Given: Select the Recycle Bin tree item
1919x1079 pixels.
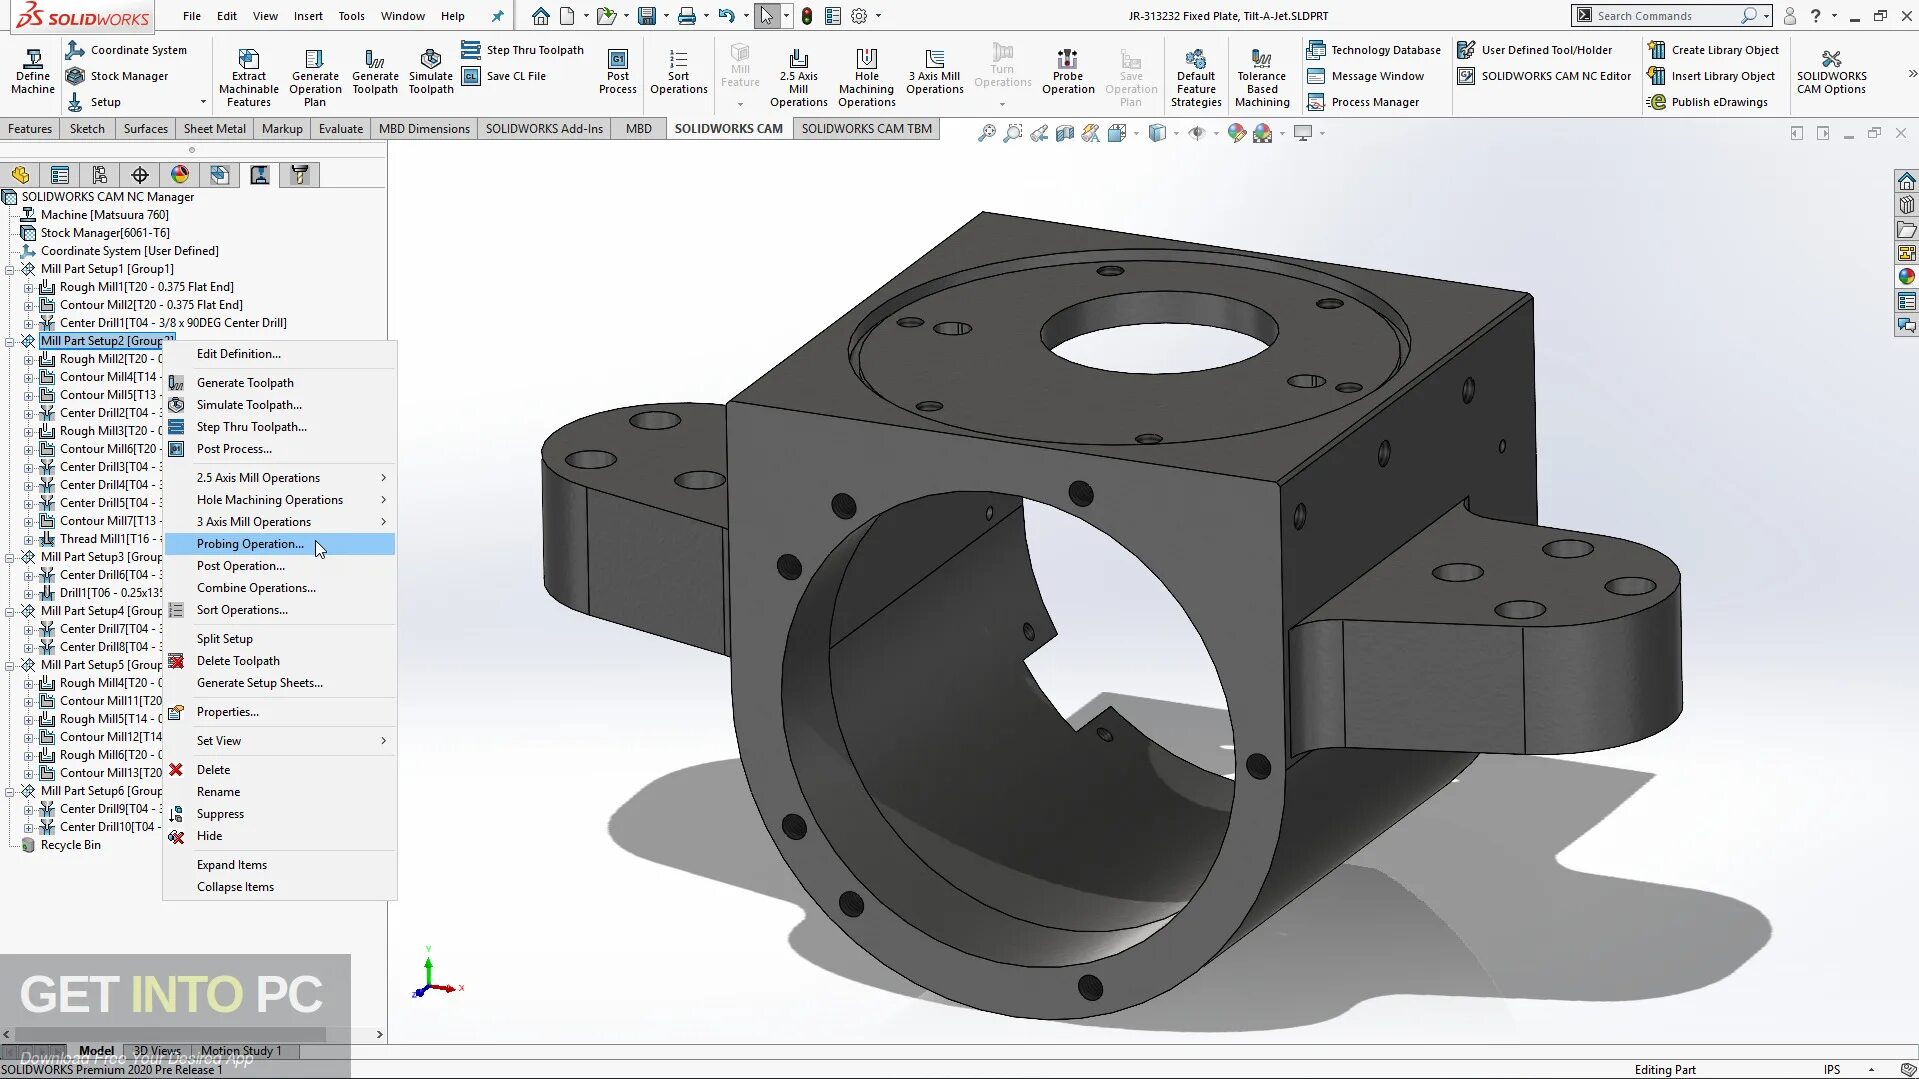Looking at the screenshot, I should [70, 845].
